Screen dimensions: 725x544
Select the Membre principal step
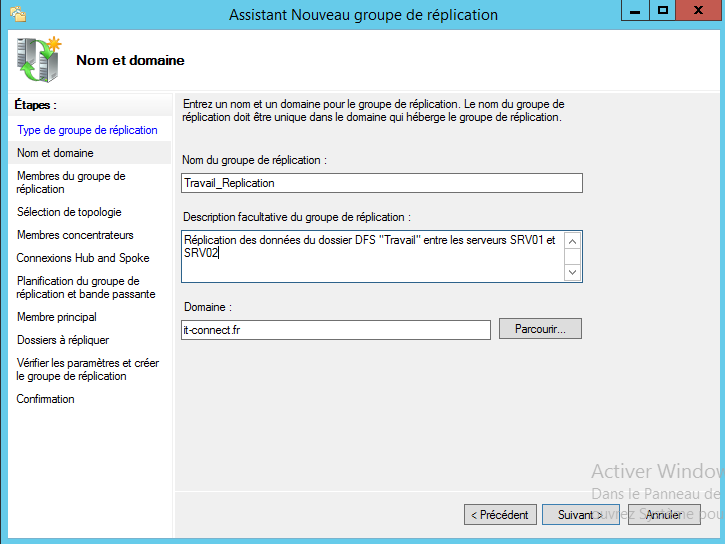point(57,317)
